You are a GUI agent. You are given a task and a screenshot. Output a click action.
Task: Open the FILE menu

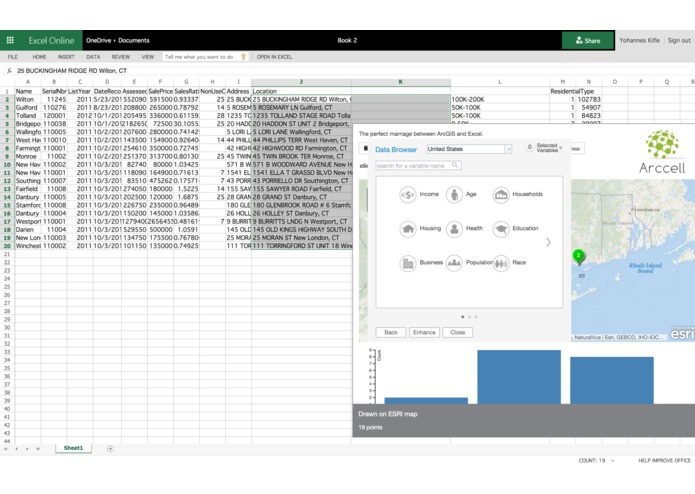point(12,57)
